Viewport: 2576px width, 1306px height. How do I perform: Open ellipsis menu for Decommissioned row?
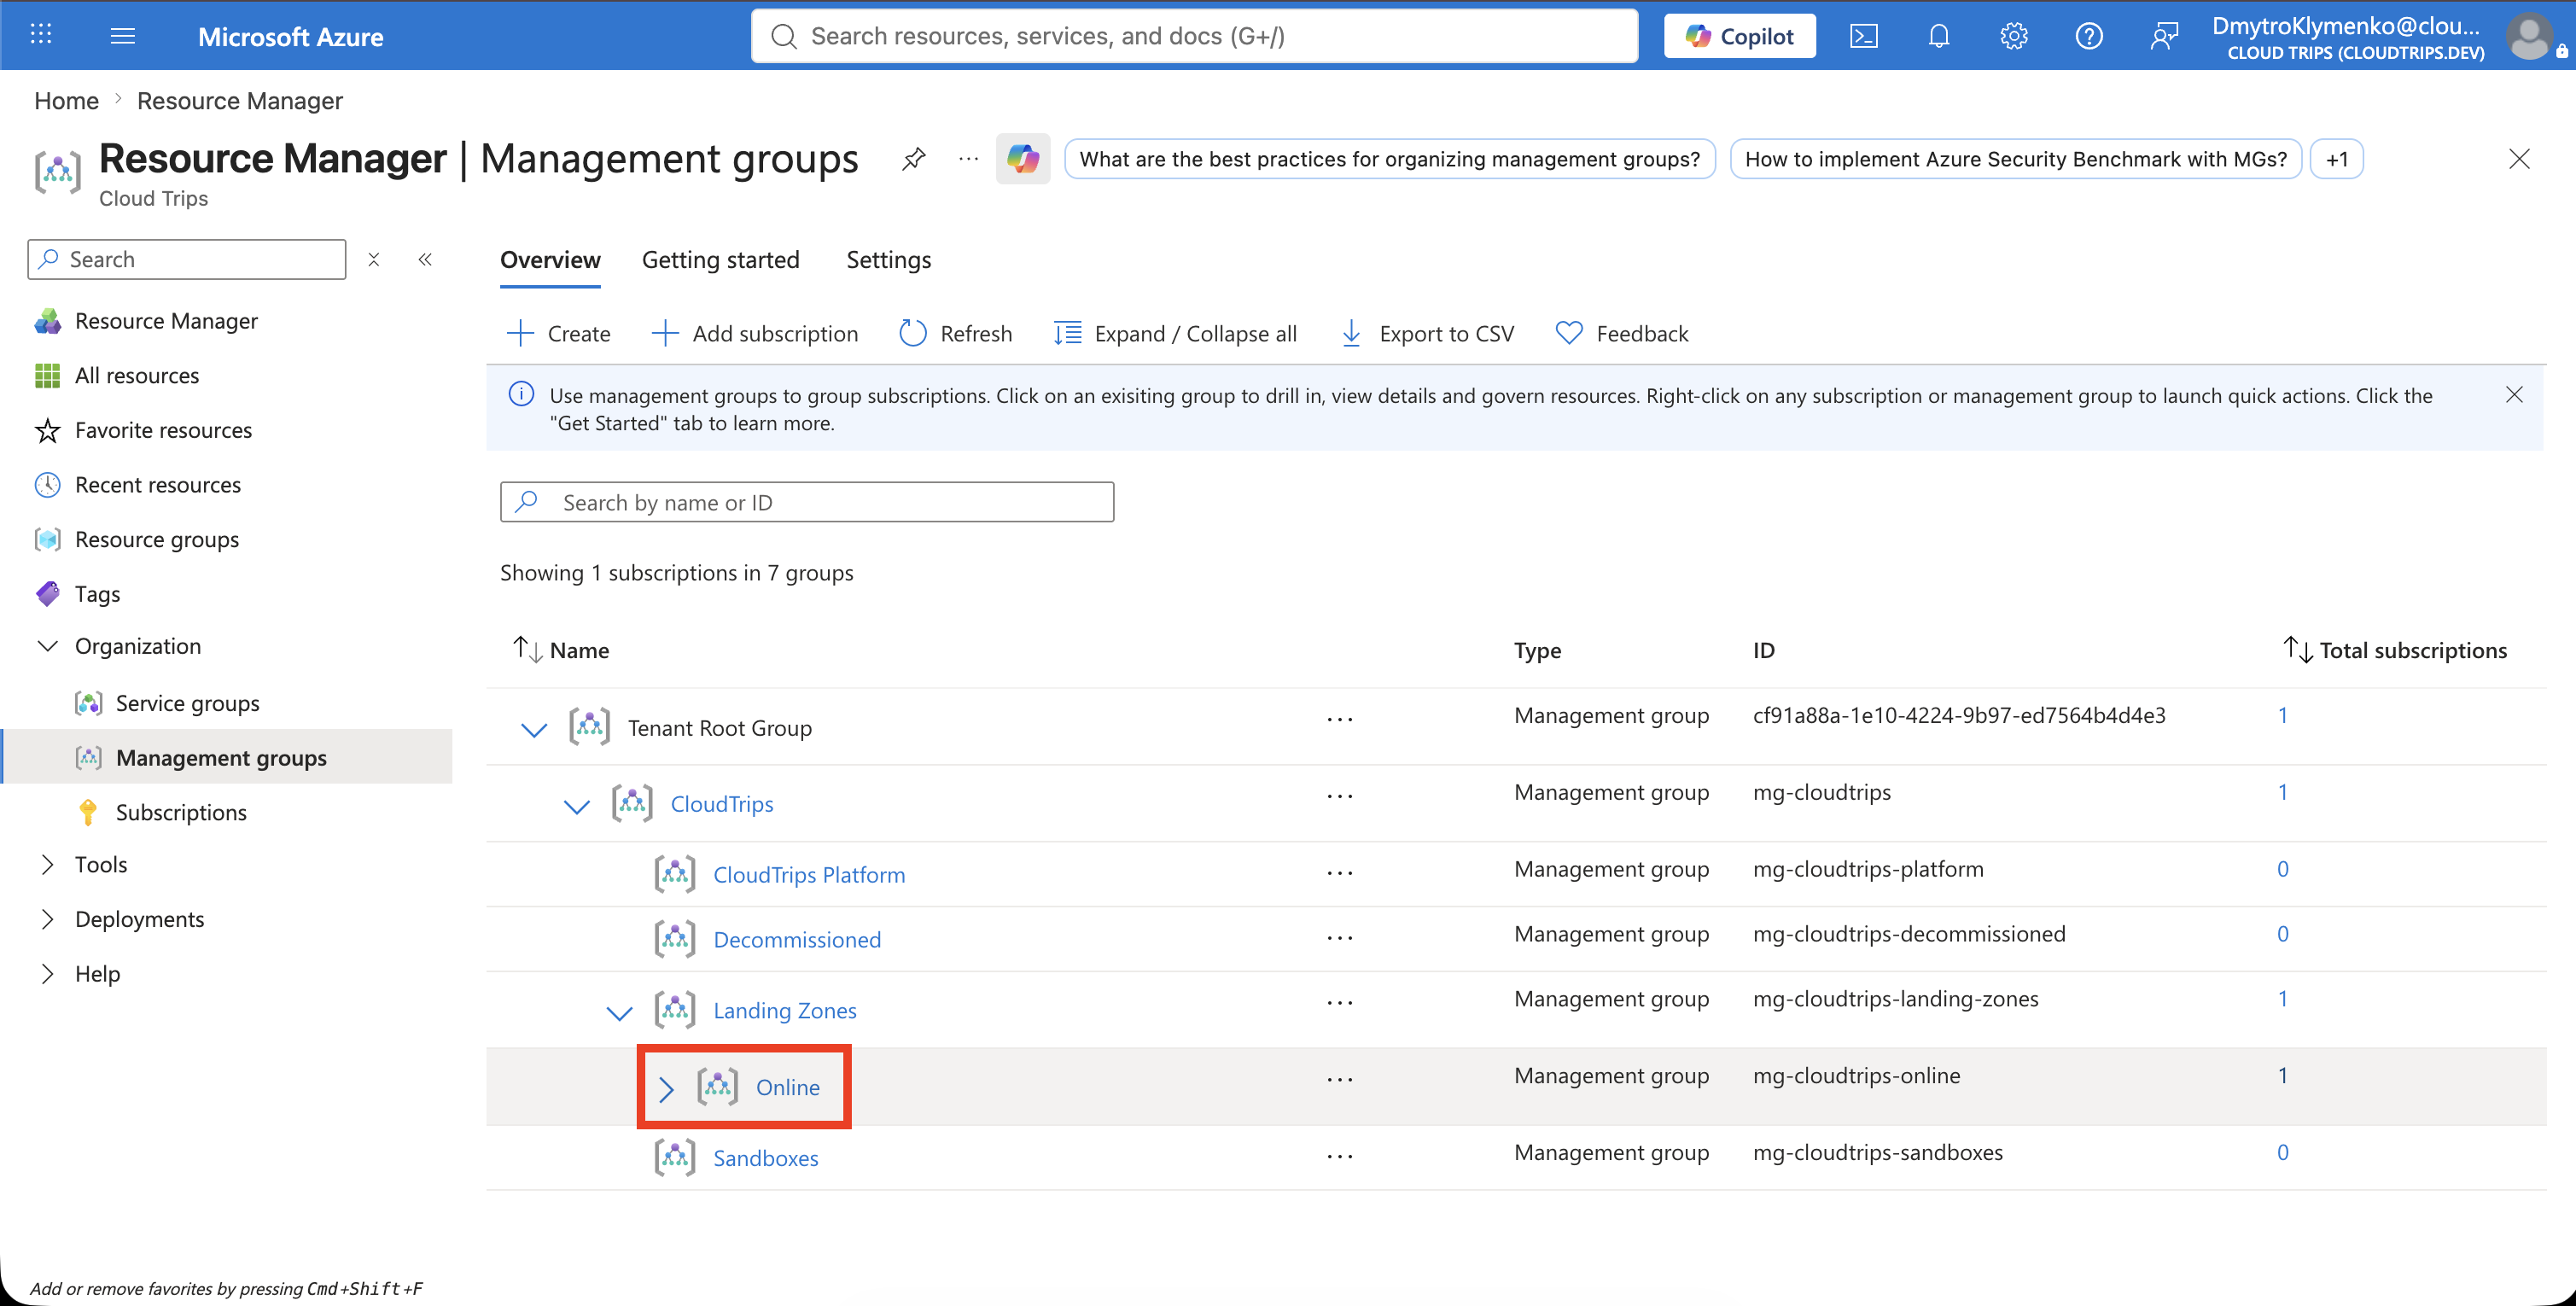1339,937
